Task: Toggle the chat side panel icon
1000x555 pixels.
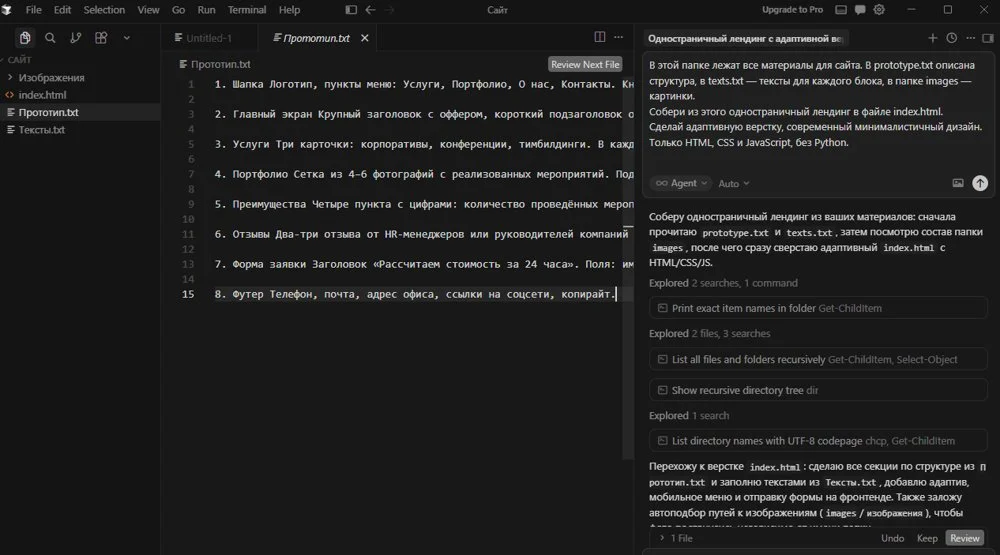Action: click(x=988, y=38)
